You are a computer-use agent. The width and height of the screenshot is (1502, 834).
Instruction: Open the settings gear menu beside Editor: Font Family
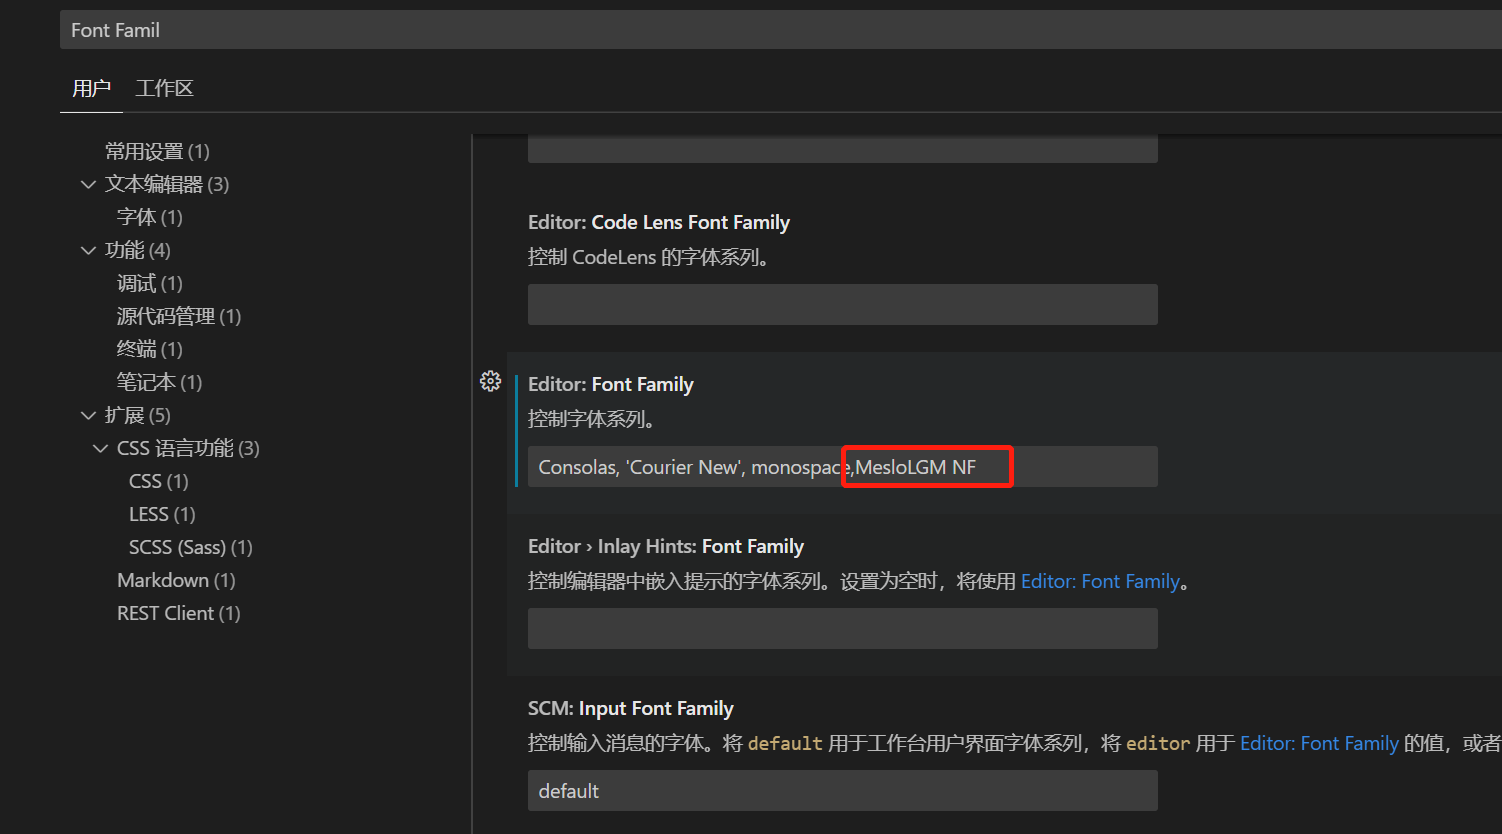pyautogui.click(x=490, y=381)
